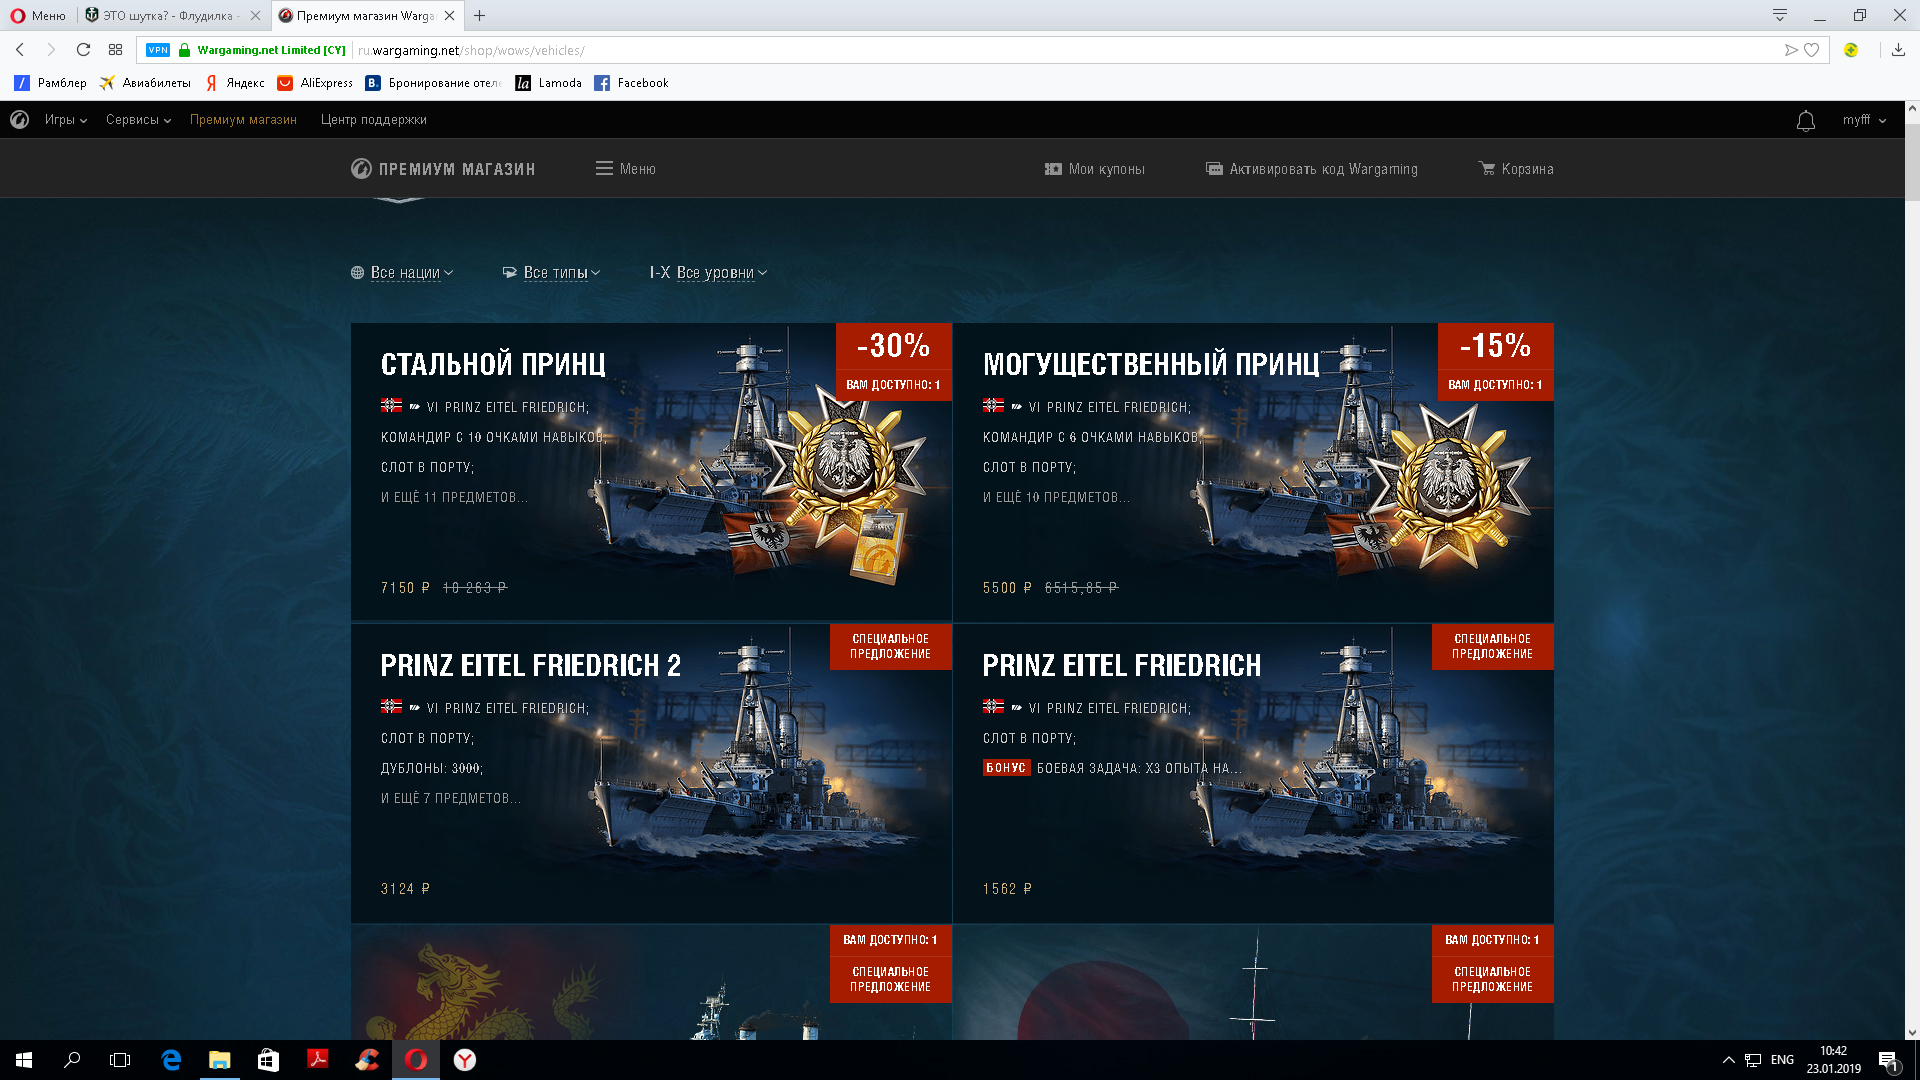Open the МОГУЩЕСТВЕННЫЙ ПРИНЦ bundle card

pyautogui.click(x=1253, y=471)
